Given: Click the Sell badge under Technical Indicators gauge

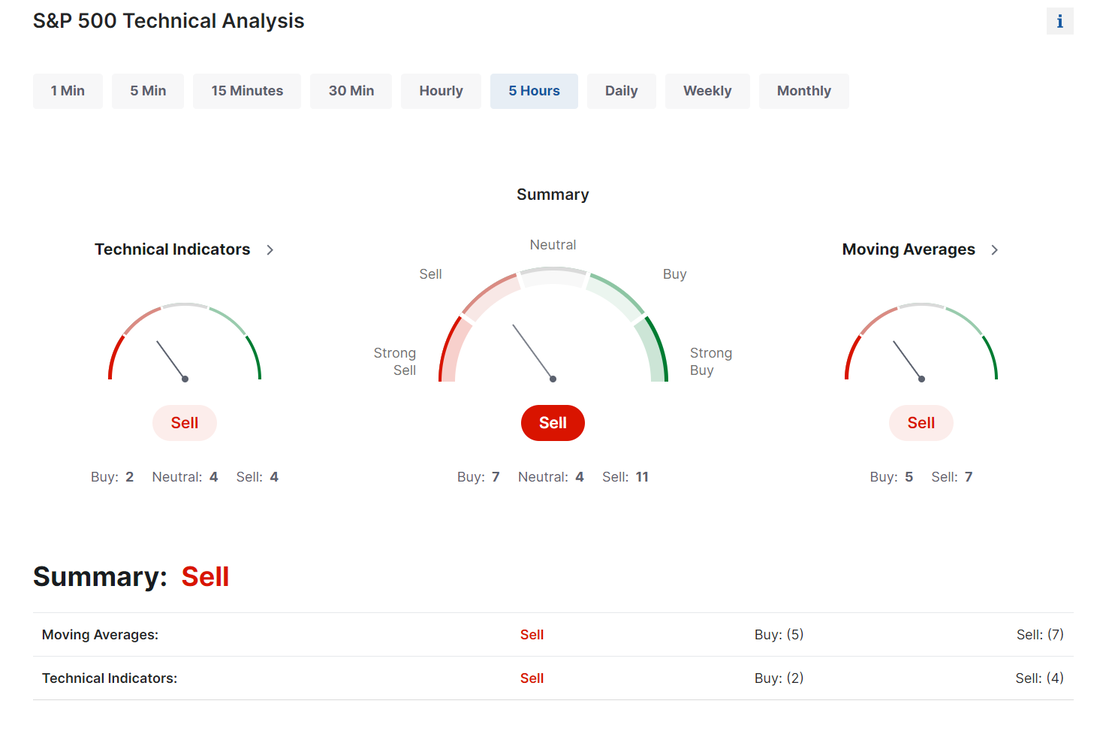Looking at the screenshot, I should 185,422.
